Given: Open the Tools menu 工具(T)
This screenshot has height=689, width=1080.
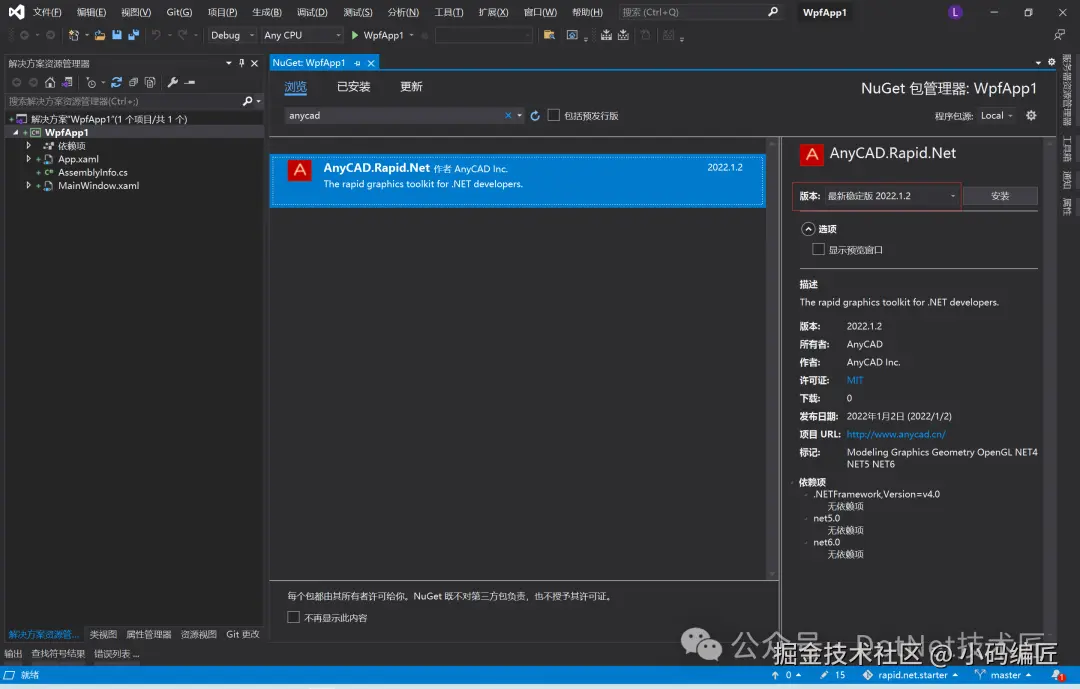Looking at the screenshot, I should pos(448,12).
